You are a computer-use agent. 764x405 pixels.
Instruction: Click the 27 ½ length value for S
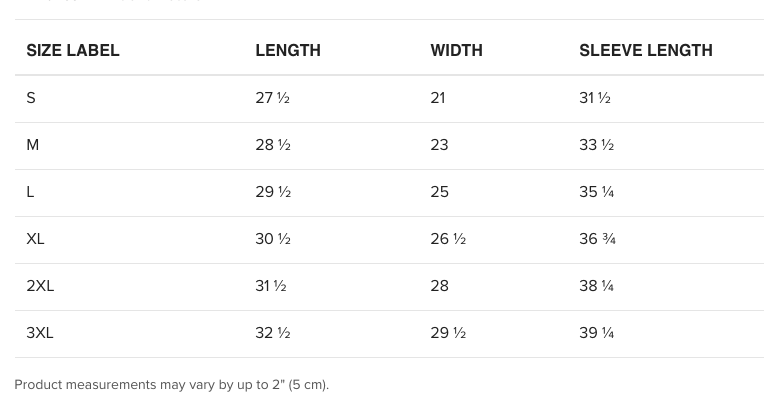click(x=272, y=98)
